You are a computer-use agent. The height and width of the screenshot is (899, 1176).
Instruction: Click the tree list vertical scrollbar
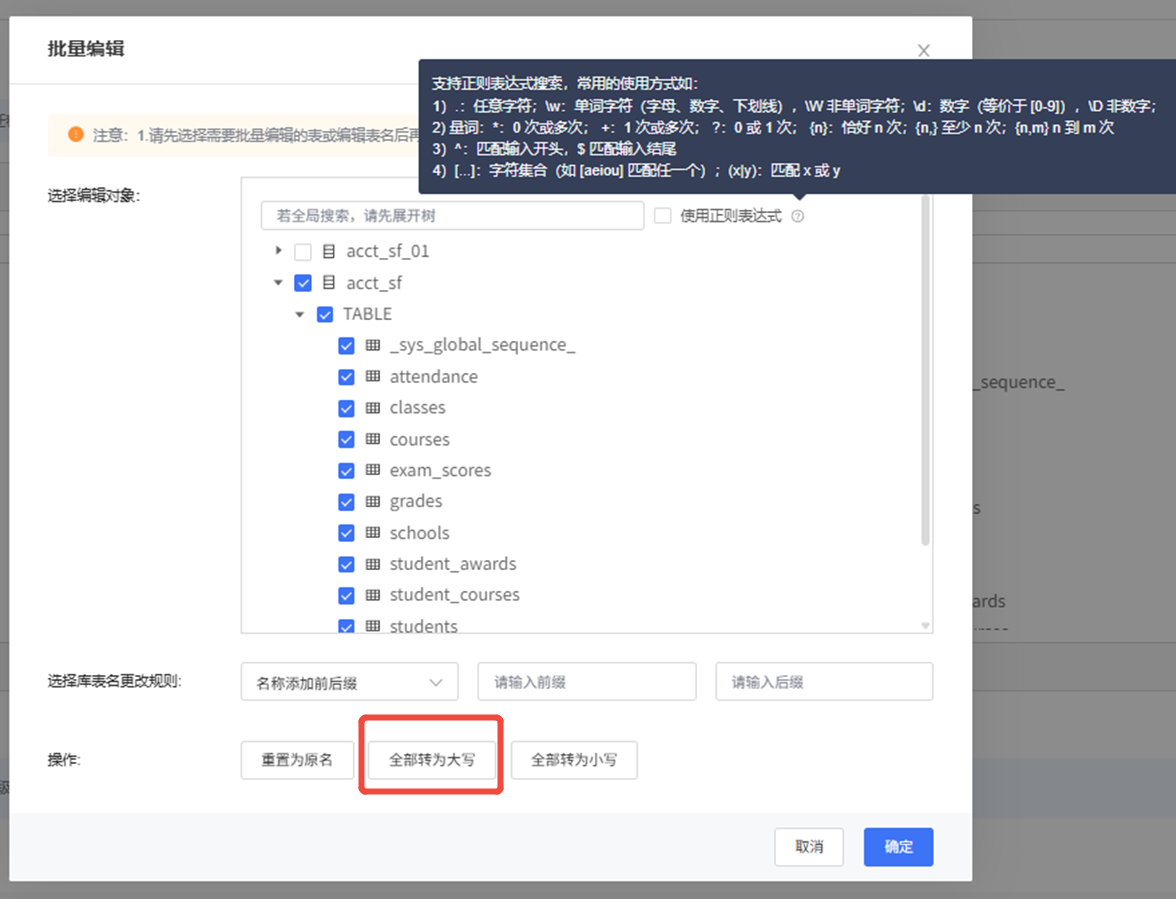[925, 370]
